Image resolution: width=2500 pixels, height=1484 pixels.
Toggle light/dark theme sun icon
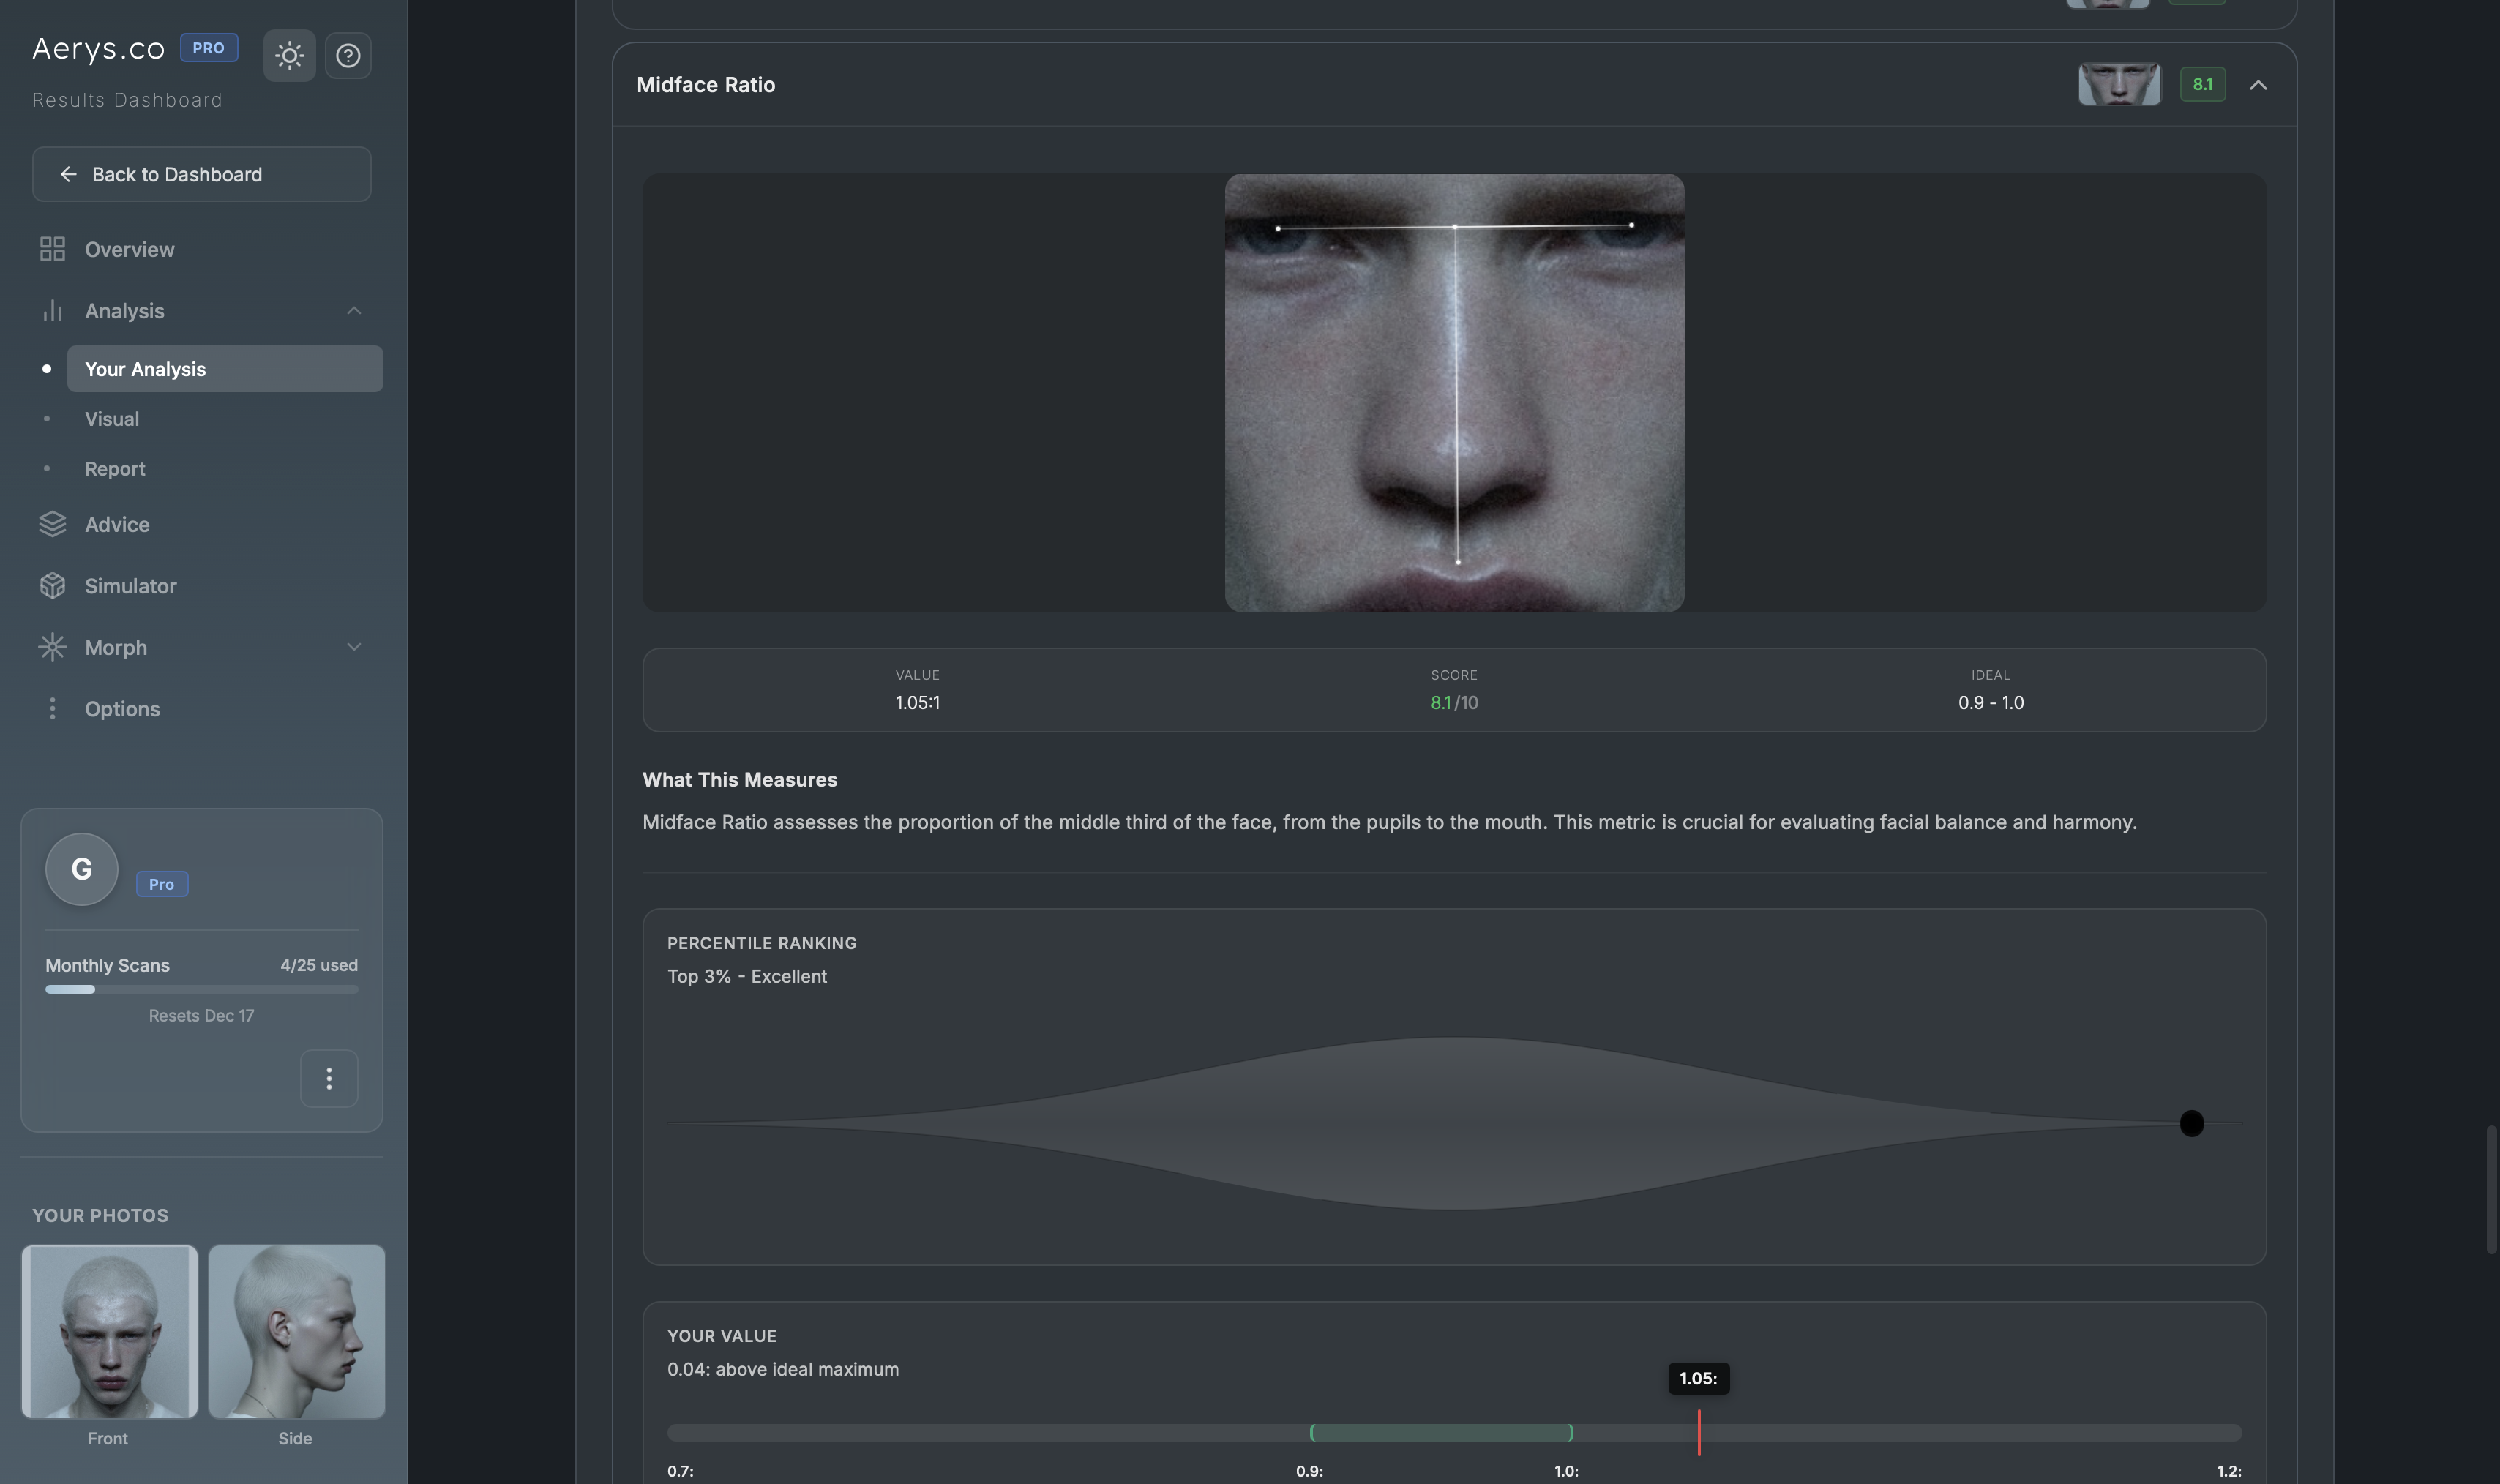[289, 55]
